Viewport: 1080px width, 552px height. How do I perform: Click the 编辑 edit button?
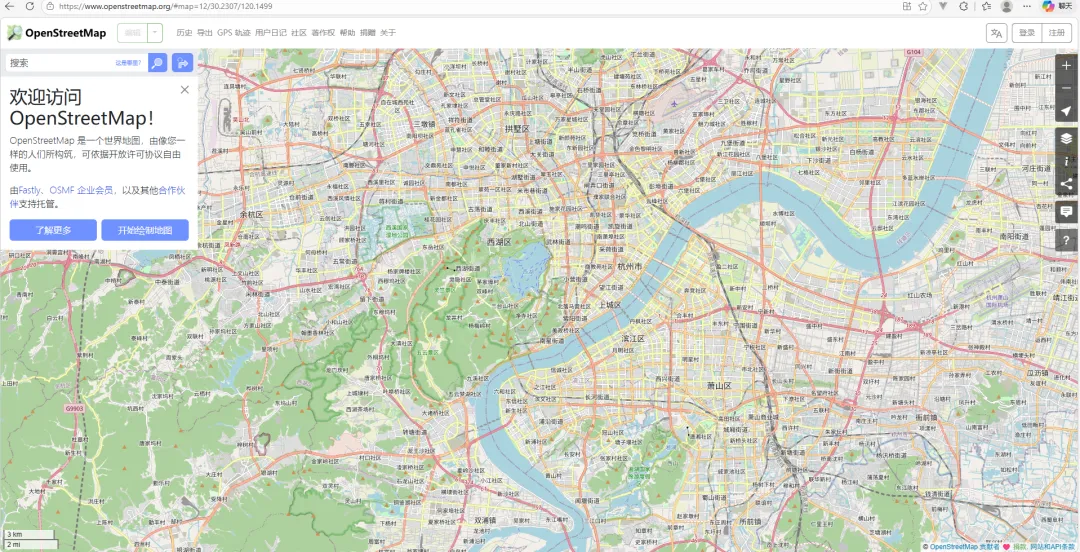(x=132, y=32)
